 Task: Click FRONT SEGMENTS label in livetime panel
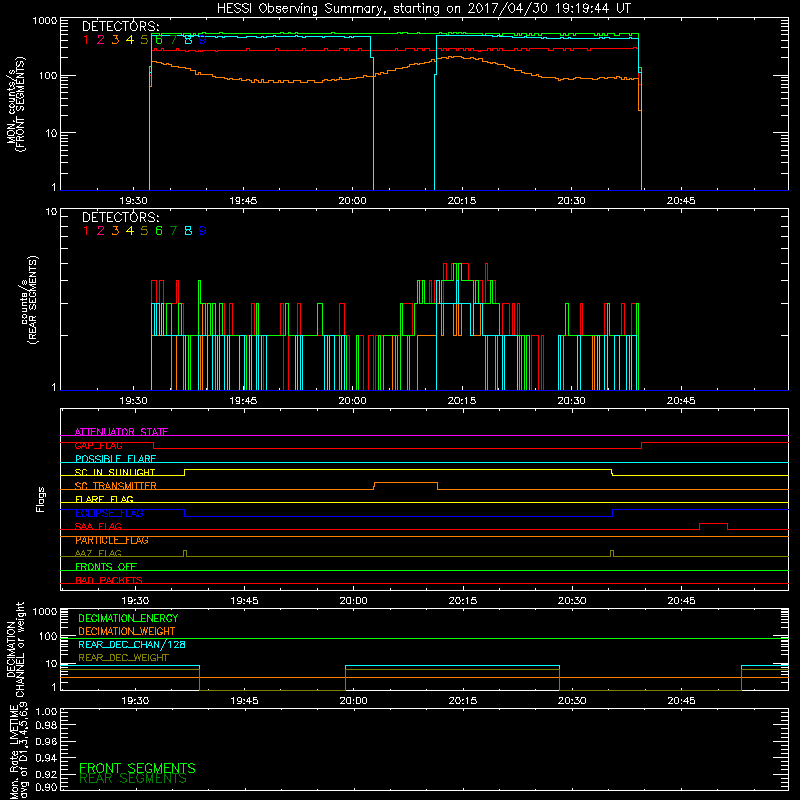point(137,768)
